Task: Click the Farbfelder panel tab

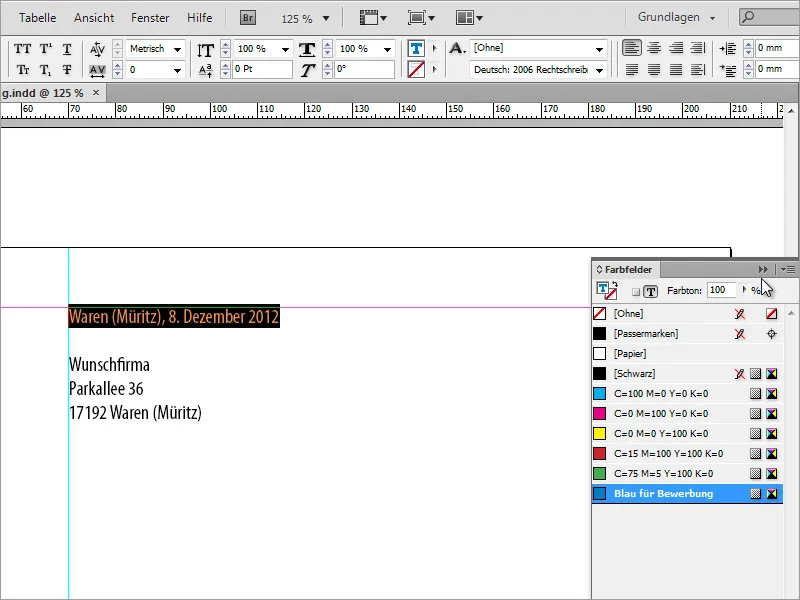Action: coord(625,269)
